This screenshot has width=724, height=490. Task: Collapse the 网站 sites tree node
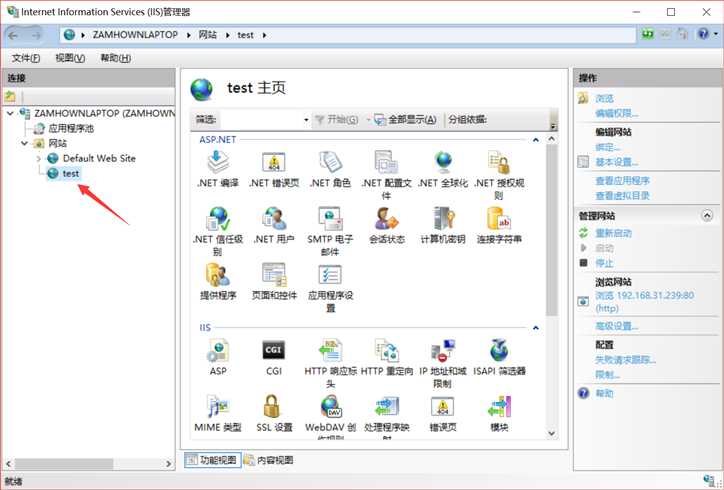tap(24, 143)
